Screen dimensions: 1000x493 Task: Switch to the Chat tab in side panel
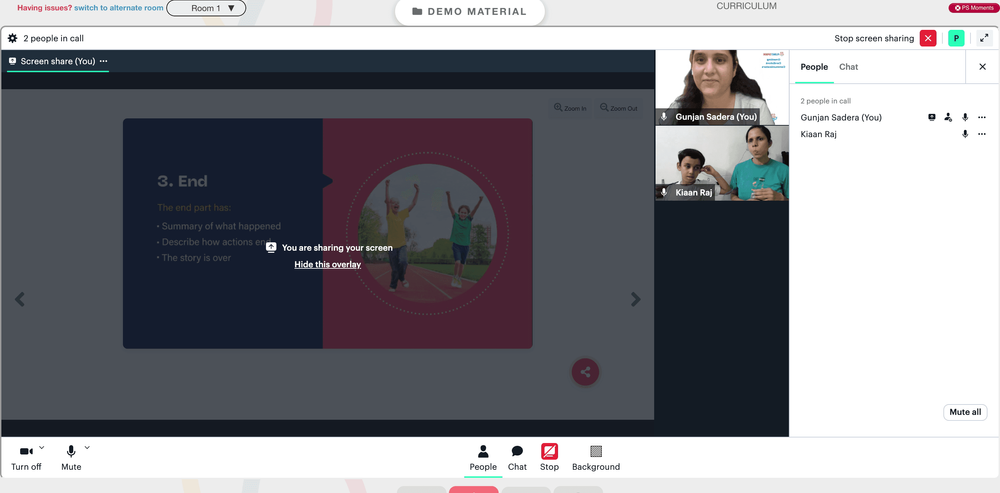(x=848, y=67)
